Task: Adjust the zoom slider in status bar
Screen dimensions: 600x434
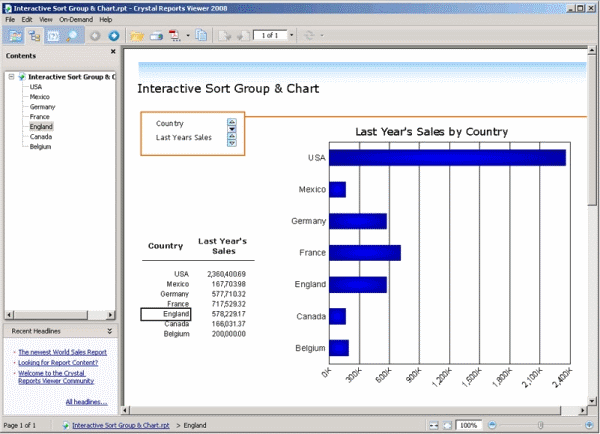Action: coord(541,425)
